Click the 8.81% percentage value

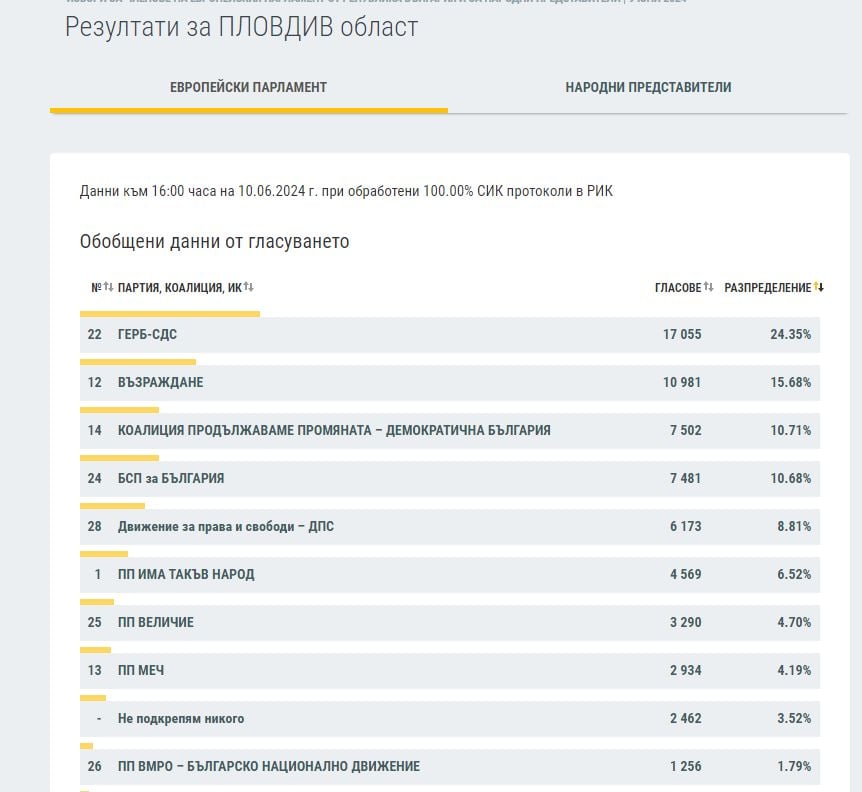(x=794, y=527)
